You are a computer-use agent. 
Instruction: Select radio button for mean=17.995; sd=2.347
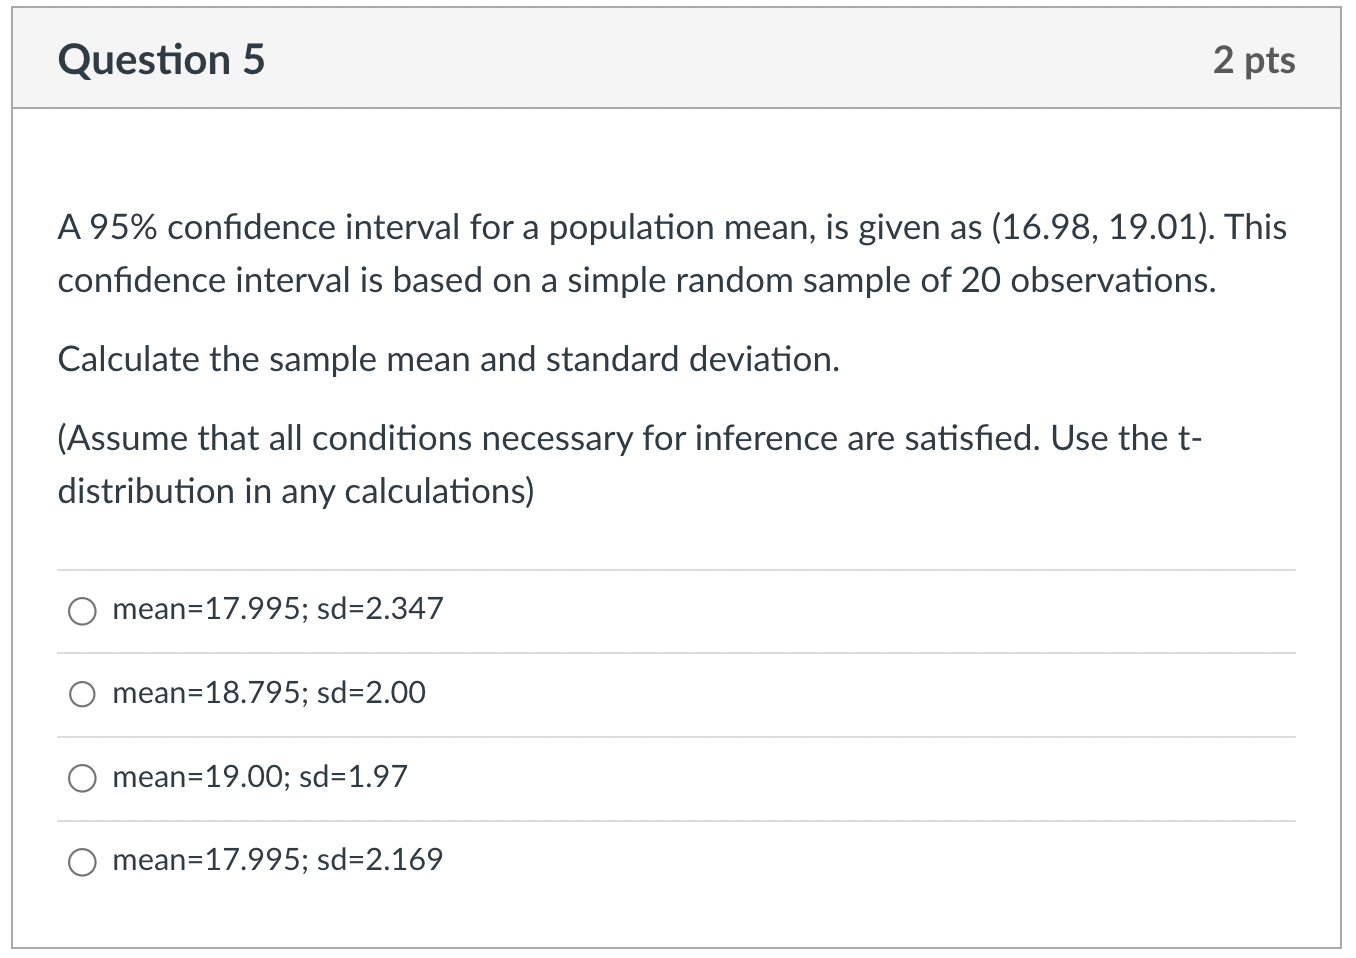82,611
